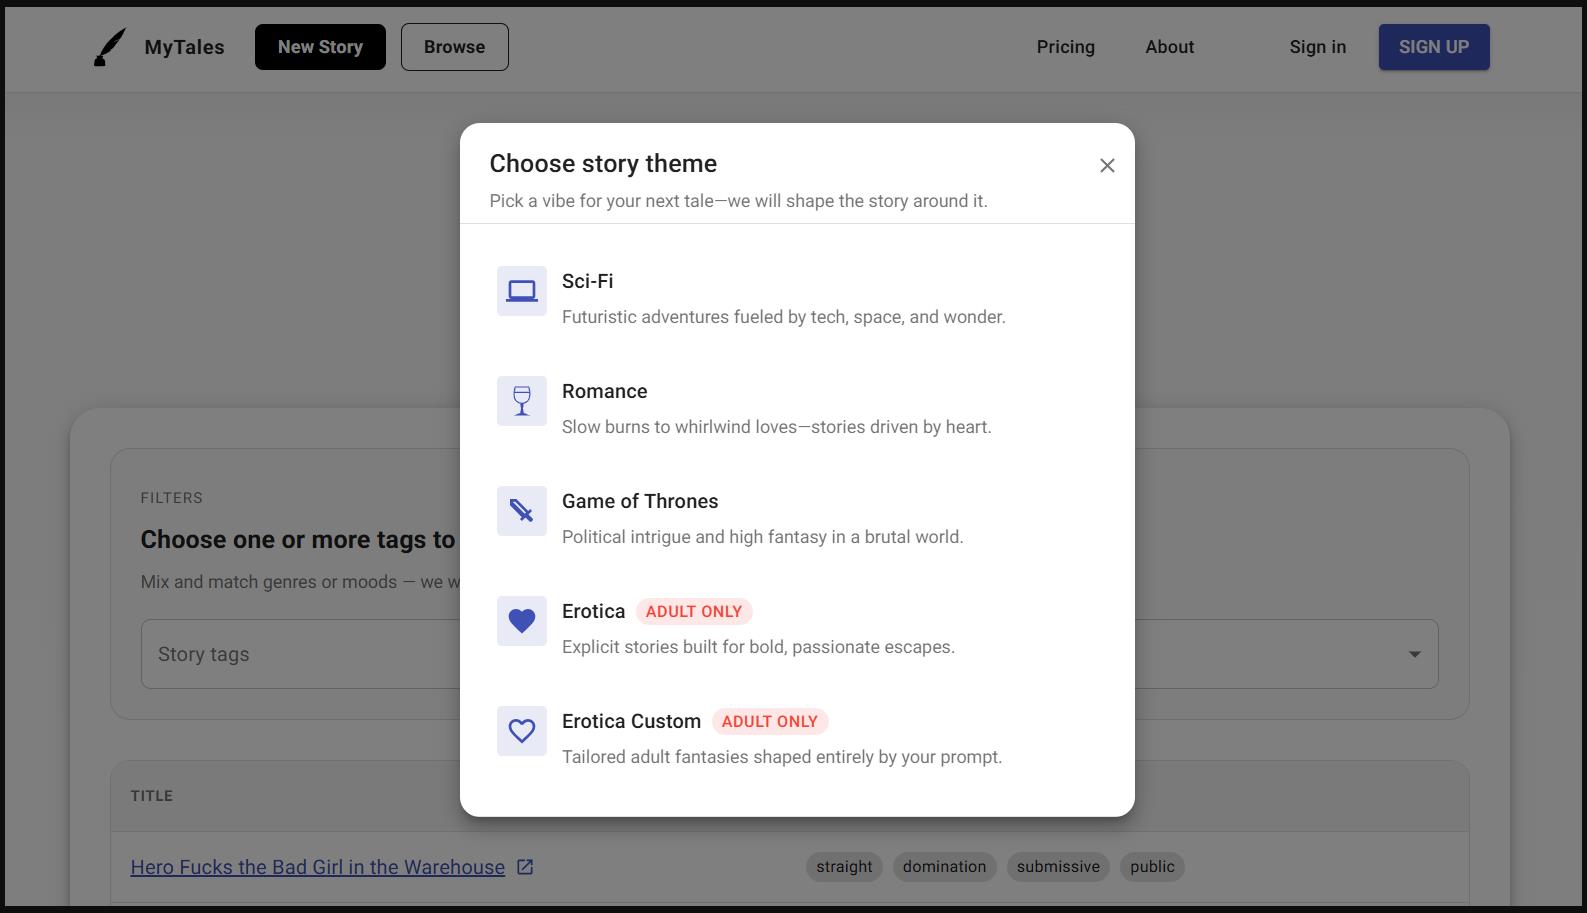Open the external link icon beside the story title
Image resolution: width=1587 pixels, height=913 pixels.
pos(525,867)
